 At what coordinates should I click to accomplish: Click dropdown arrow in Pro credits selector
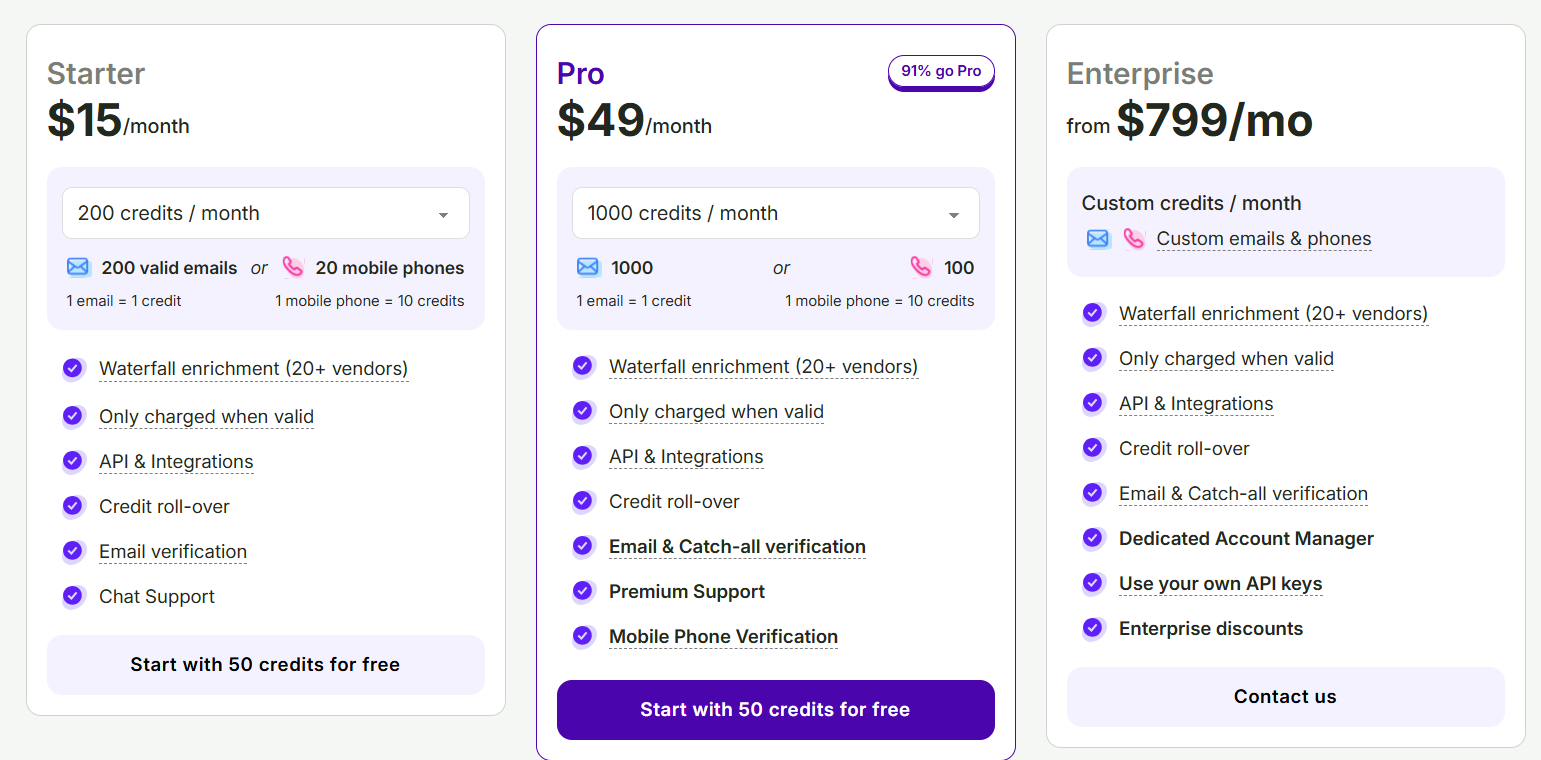(953, 215)
